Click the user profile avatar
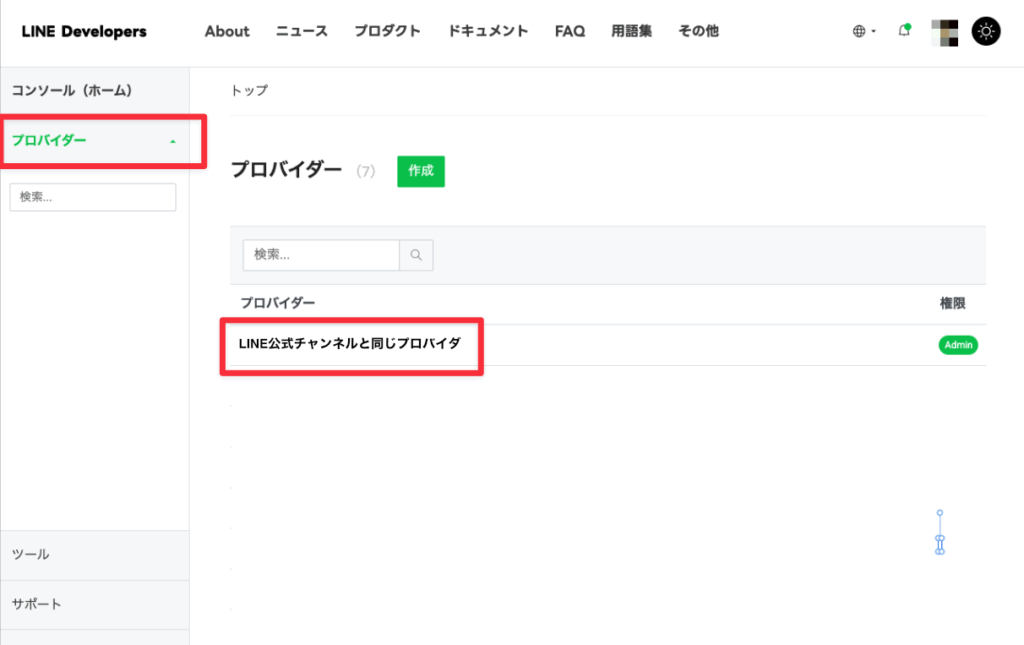This screenshot has width=1024, height=645. click(945, 32)
